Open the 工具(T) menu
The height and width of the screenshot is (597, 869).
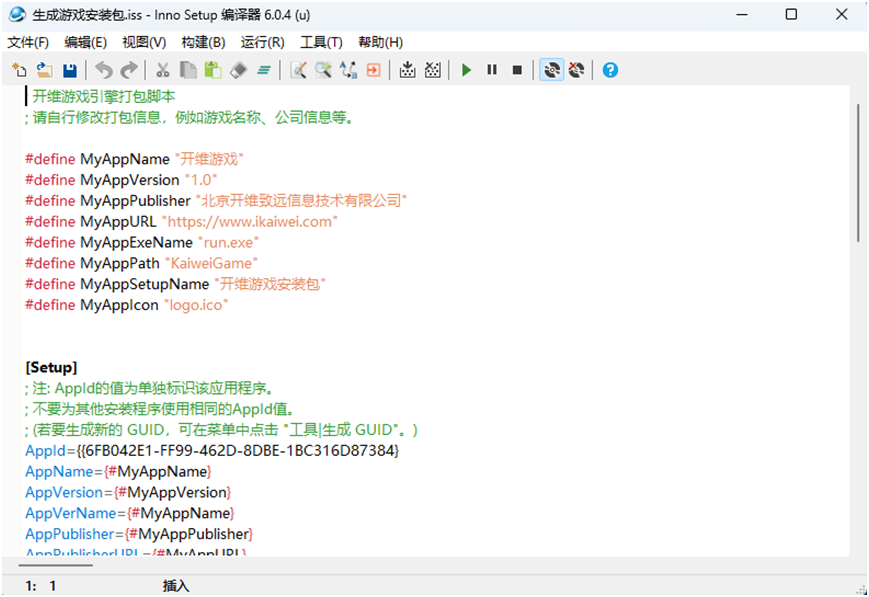tap(321, 43)
